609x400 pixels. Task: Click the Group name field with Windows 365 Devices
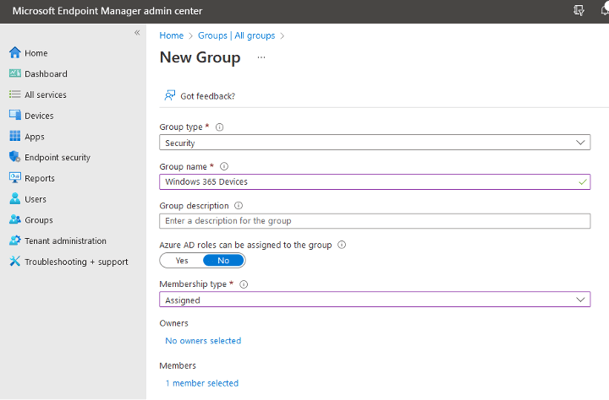[x=375, y=182]
